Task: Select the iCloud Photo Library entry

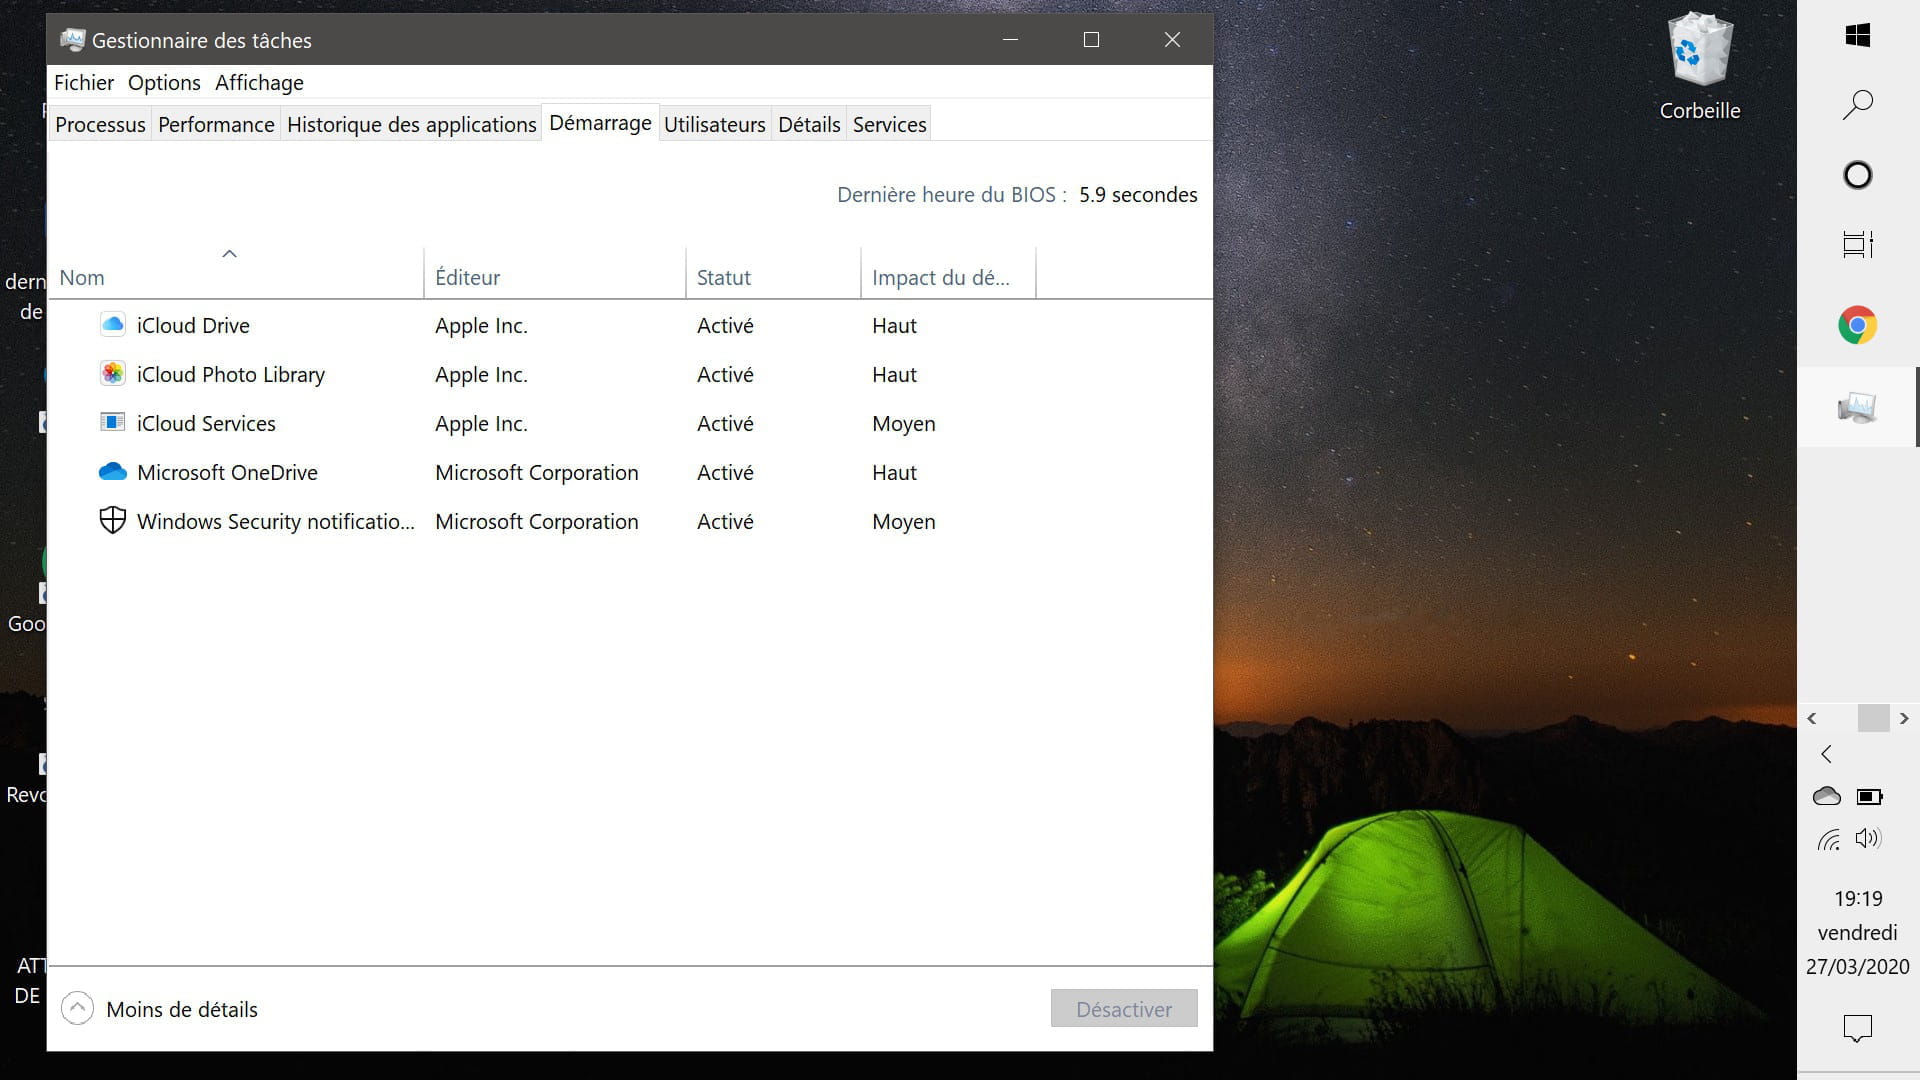Action: [x=231, y=374]
